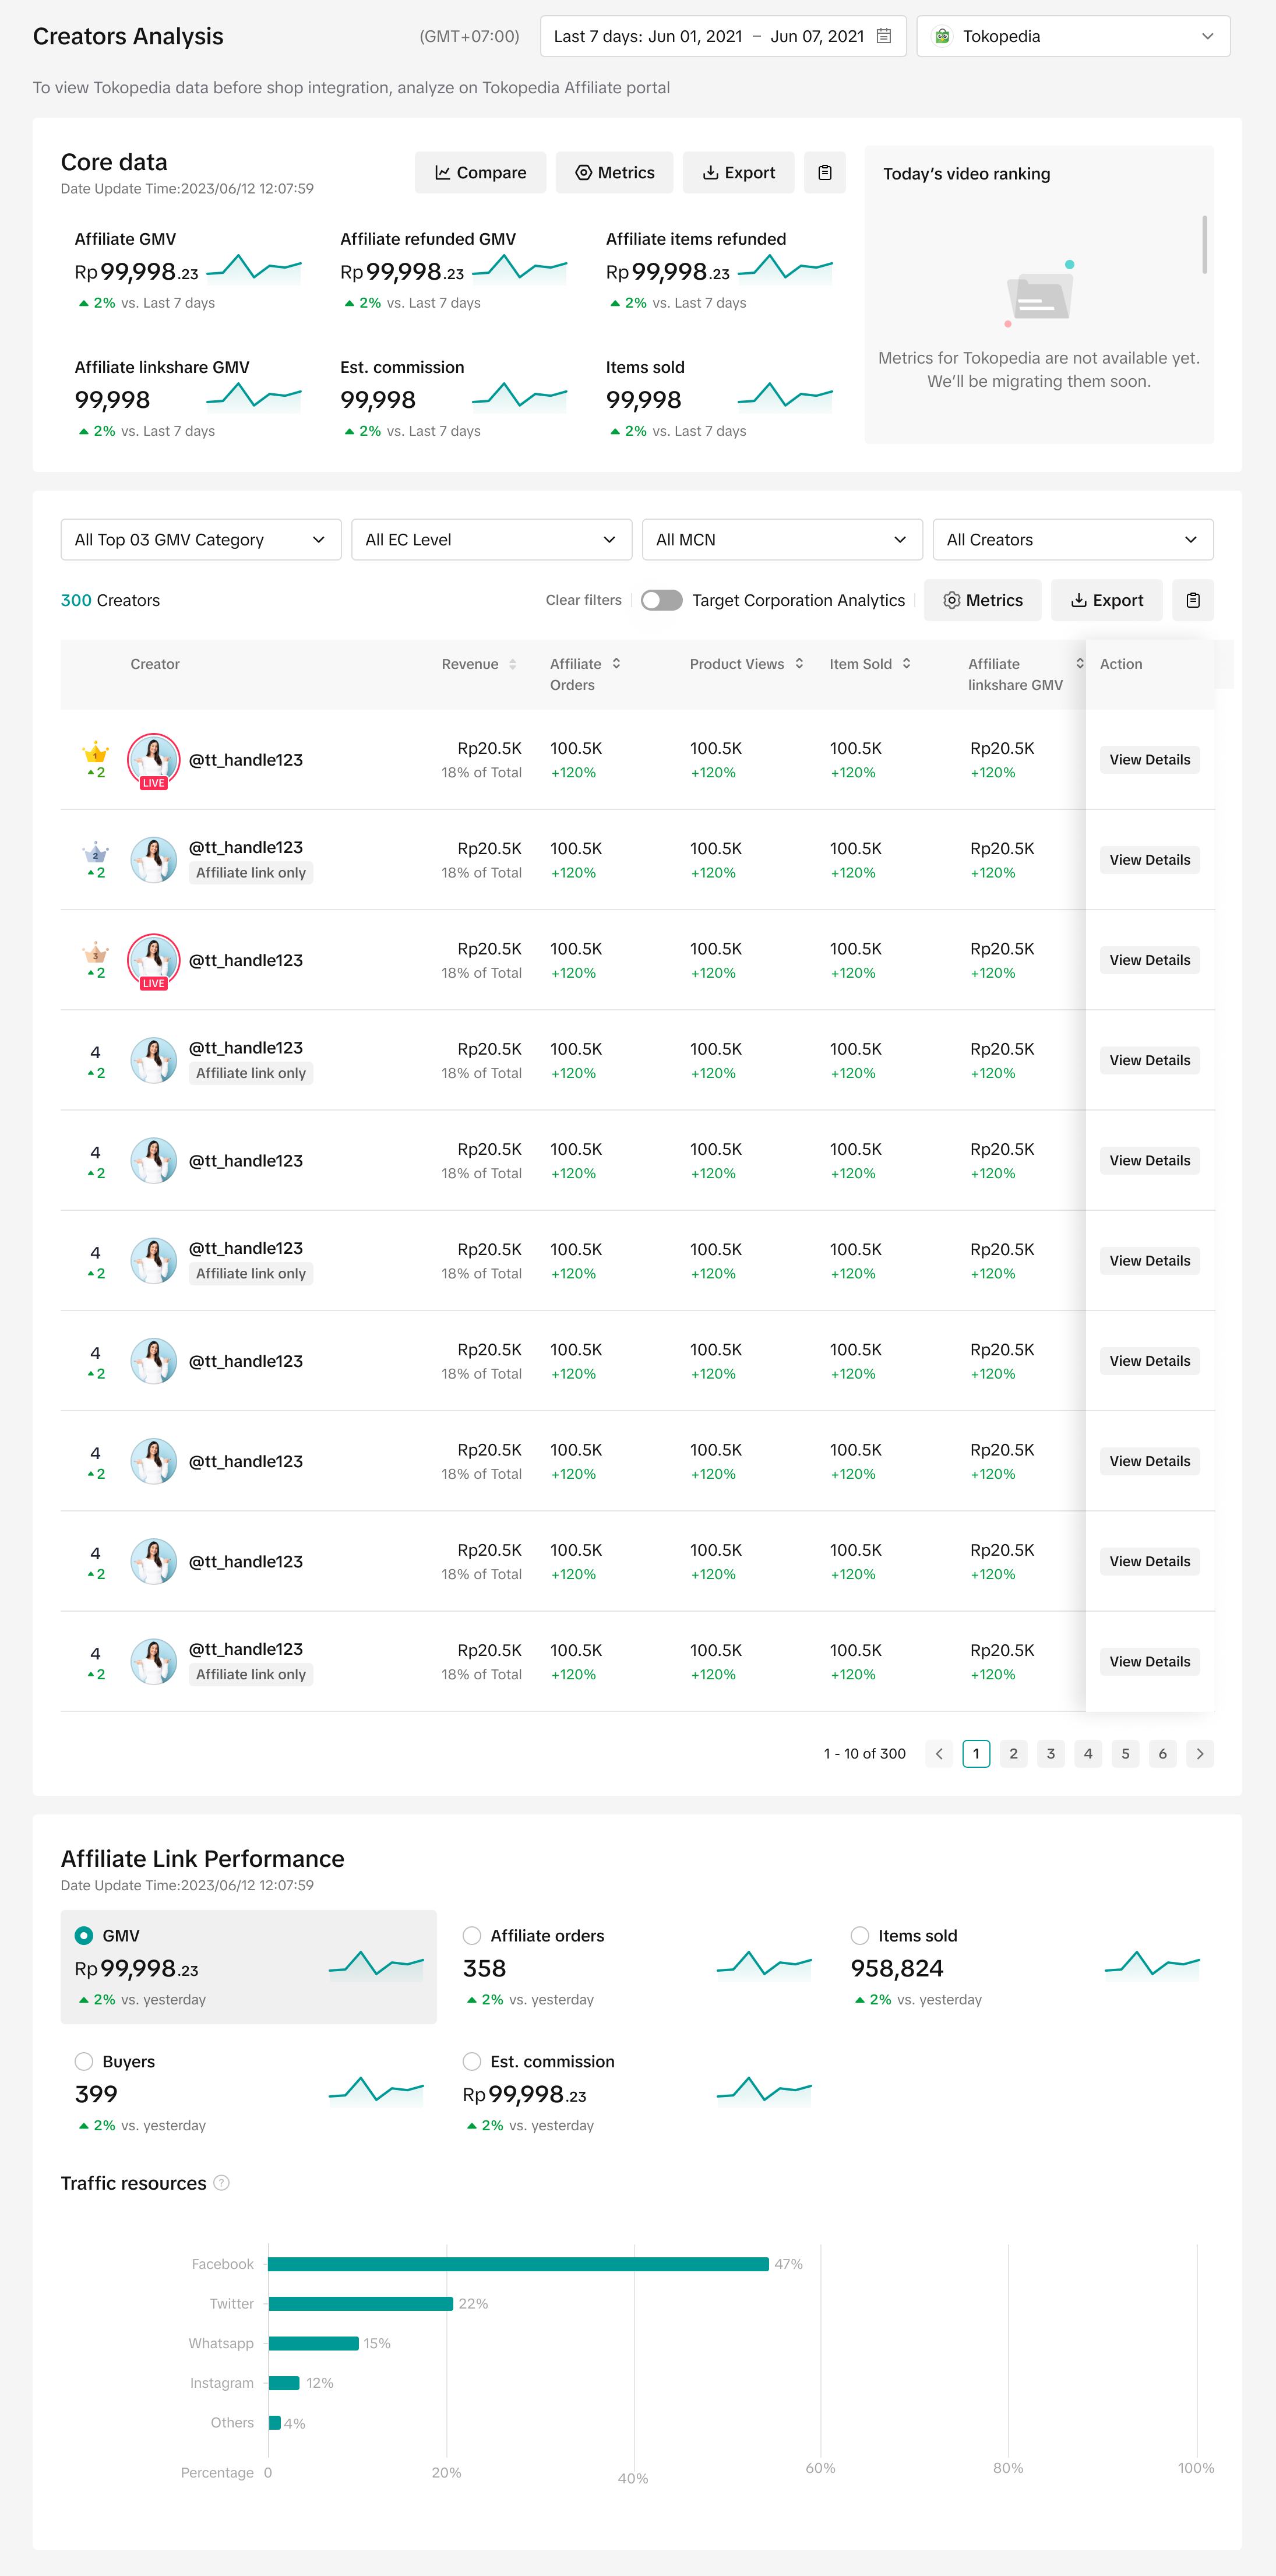Screen dimensions: 1276x2576
Task: Go to page 3 of creators
Action: point(1050,1753)
